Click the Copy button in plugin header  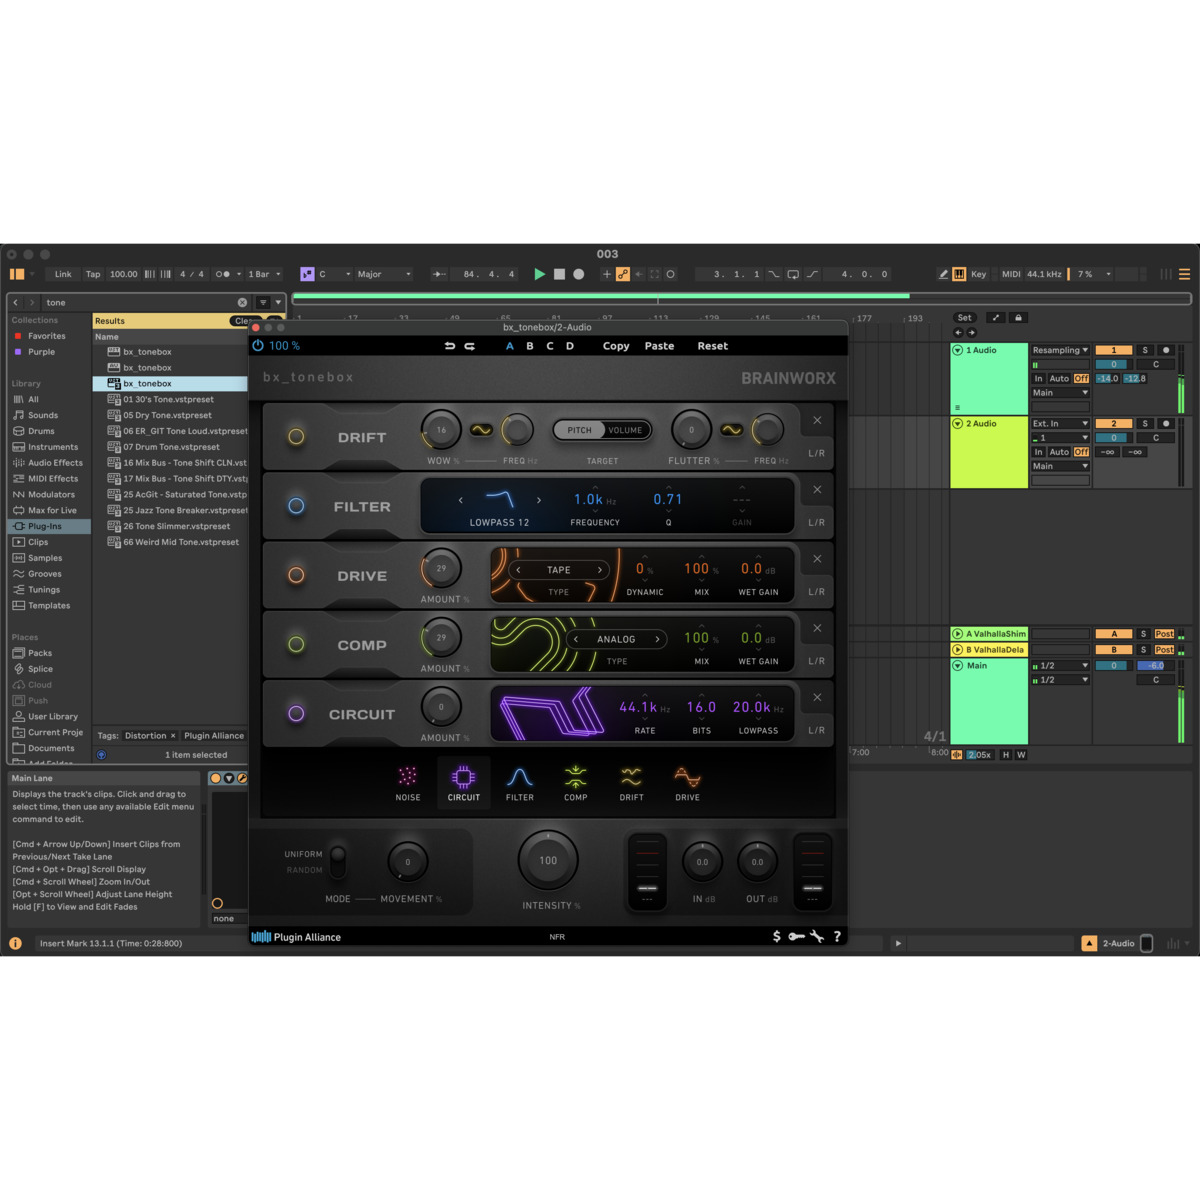(x=616, y=346)
